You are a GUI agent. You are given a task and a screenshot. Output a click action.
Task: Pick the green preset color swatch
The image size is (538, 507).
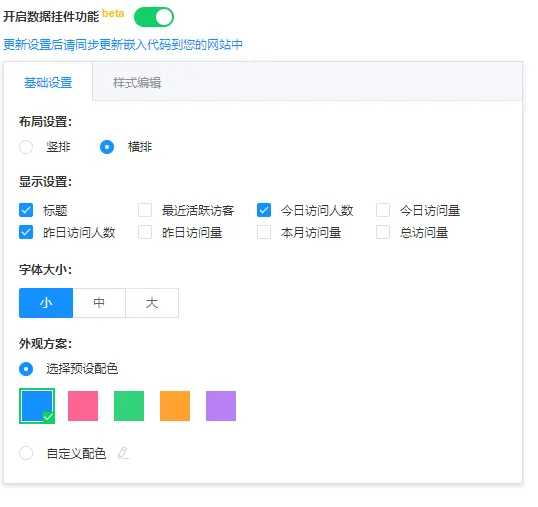129,406
